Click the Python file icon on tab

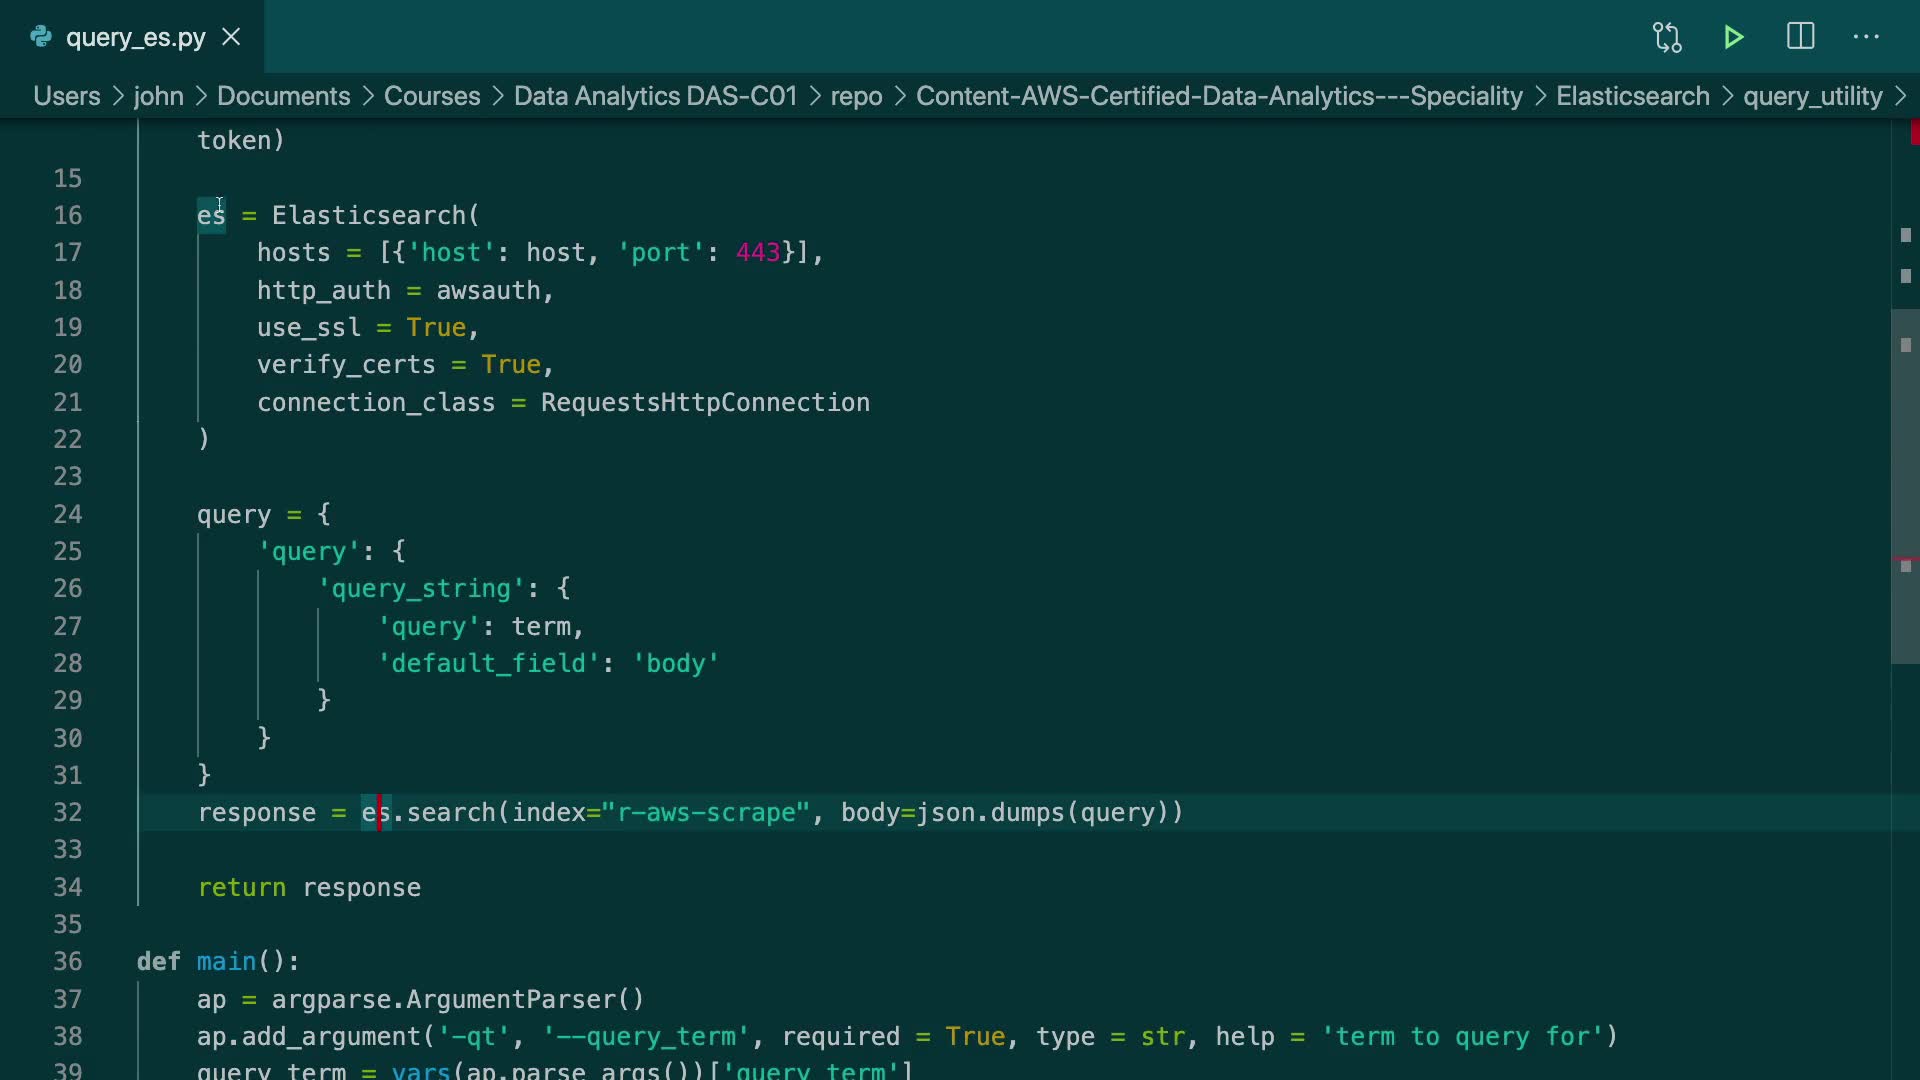(x=41, y=37)
